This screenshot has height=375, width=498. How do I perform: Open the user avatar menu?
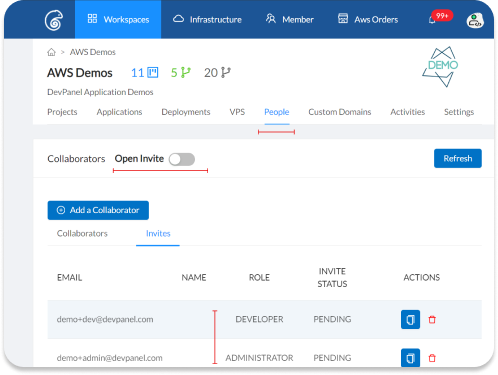coord(475,21)
